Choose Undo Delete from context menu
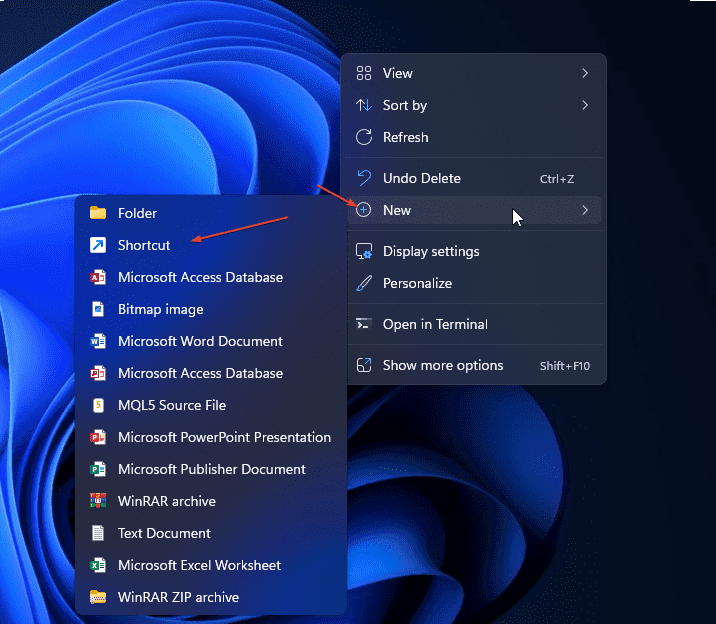Screen dimensions: 716x624 pyautogui.click(x=422, y=178)
